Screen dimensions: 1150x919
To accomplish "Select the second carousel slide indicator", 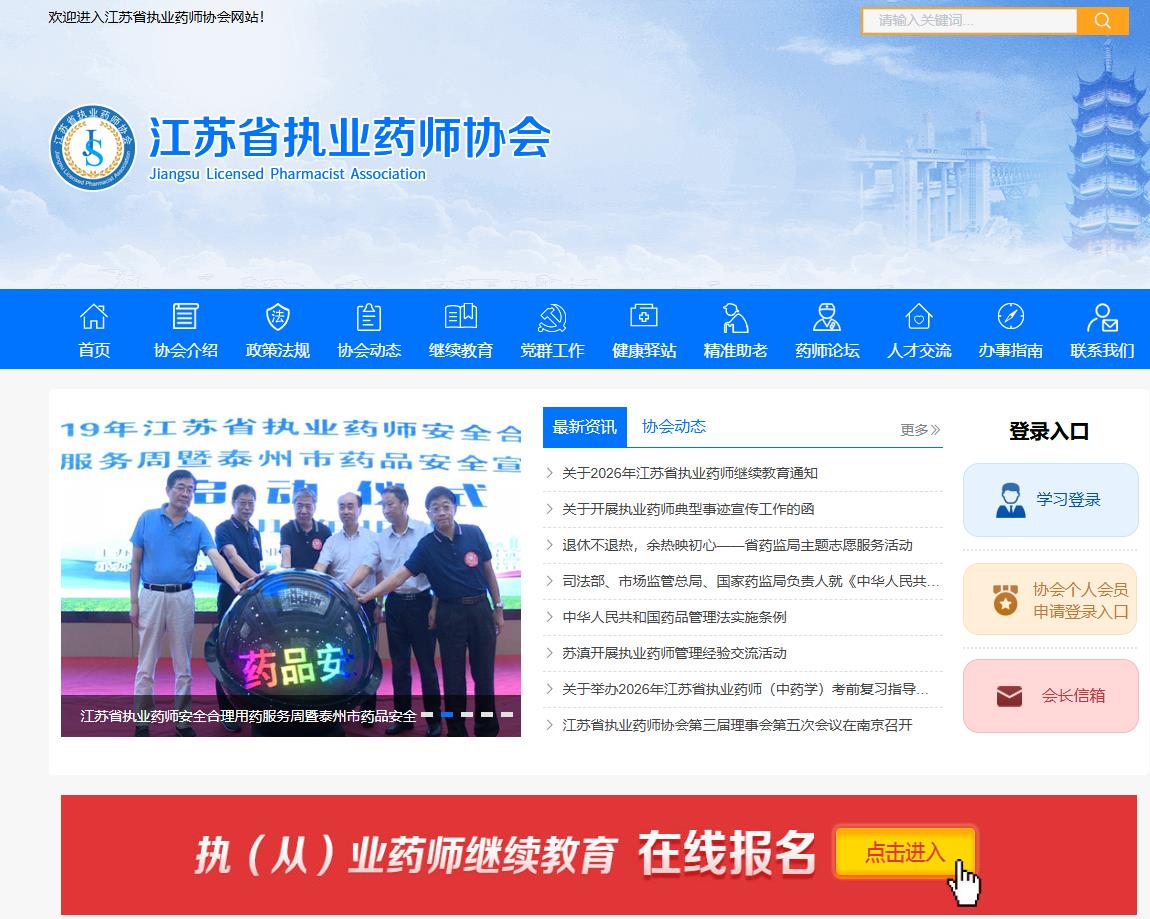I will 447,714.
